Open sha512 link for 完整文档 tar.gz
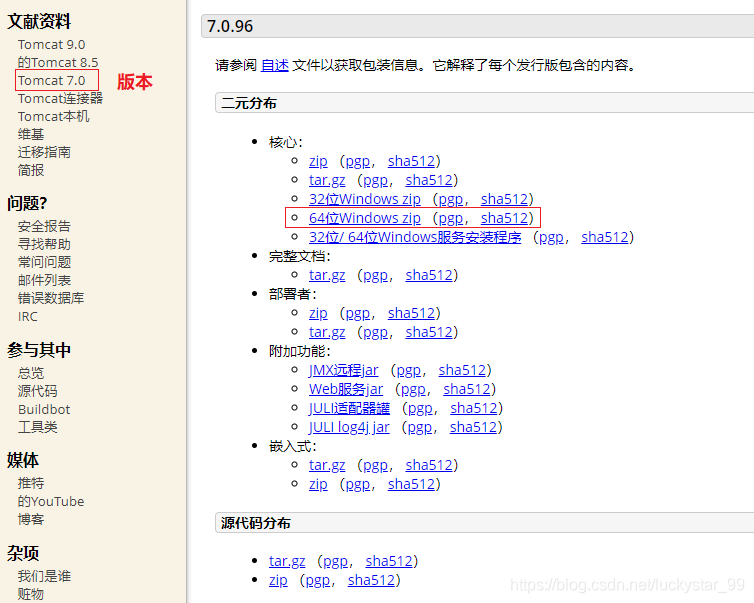 [x=429, y=275]
